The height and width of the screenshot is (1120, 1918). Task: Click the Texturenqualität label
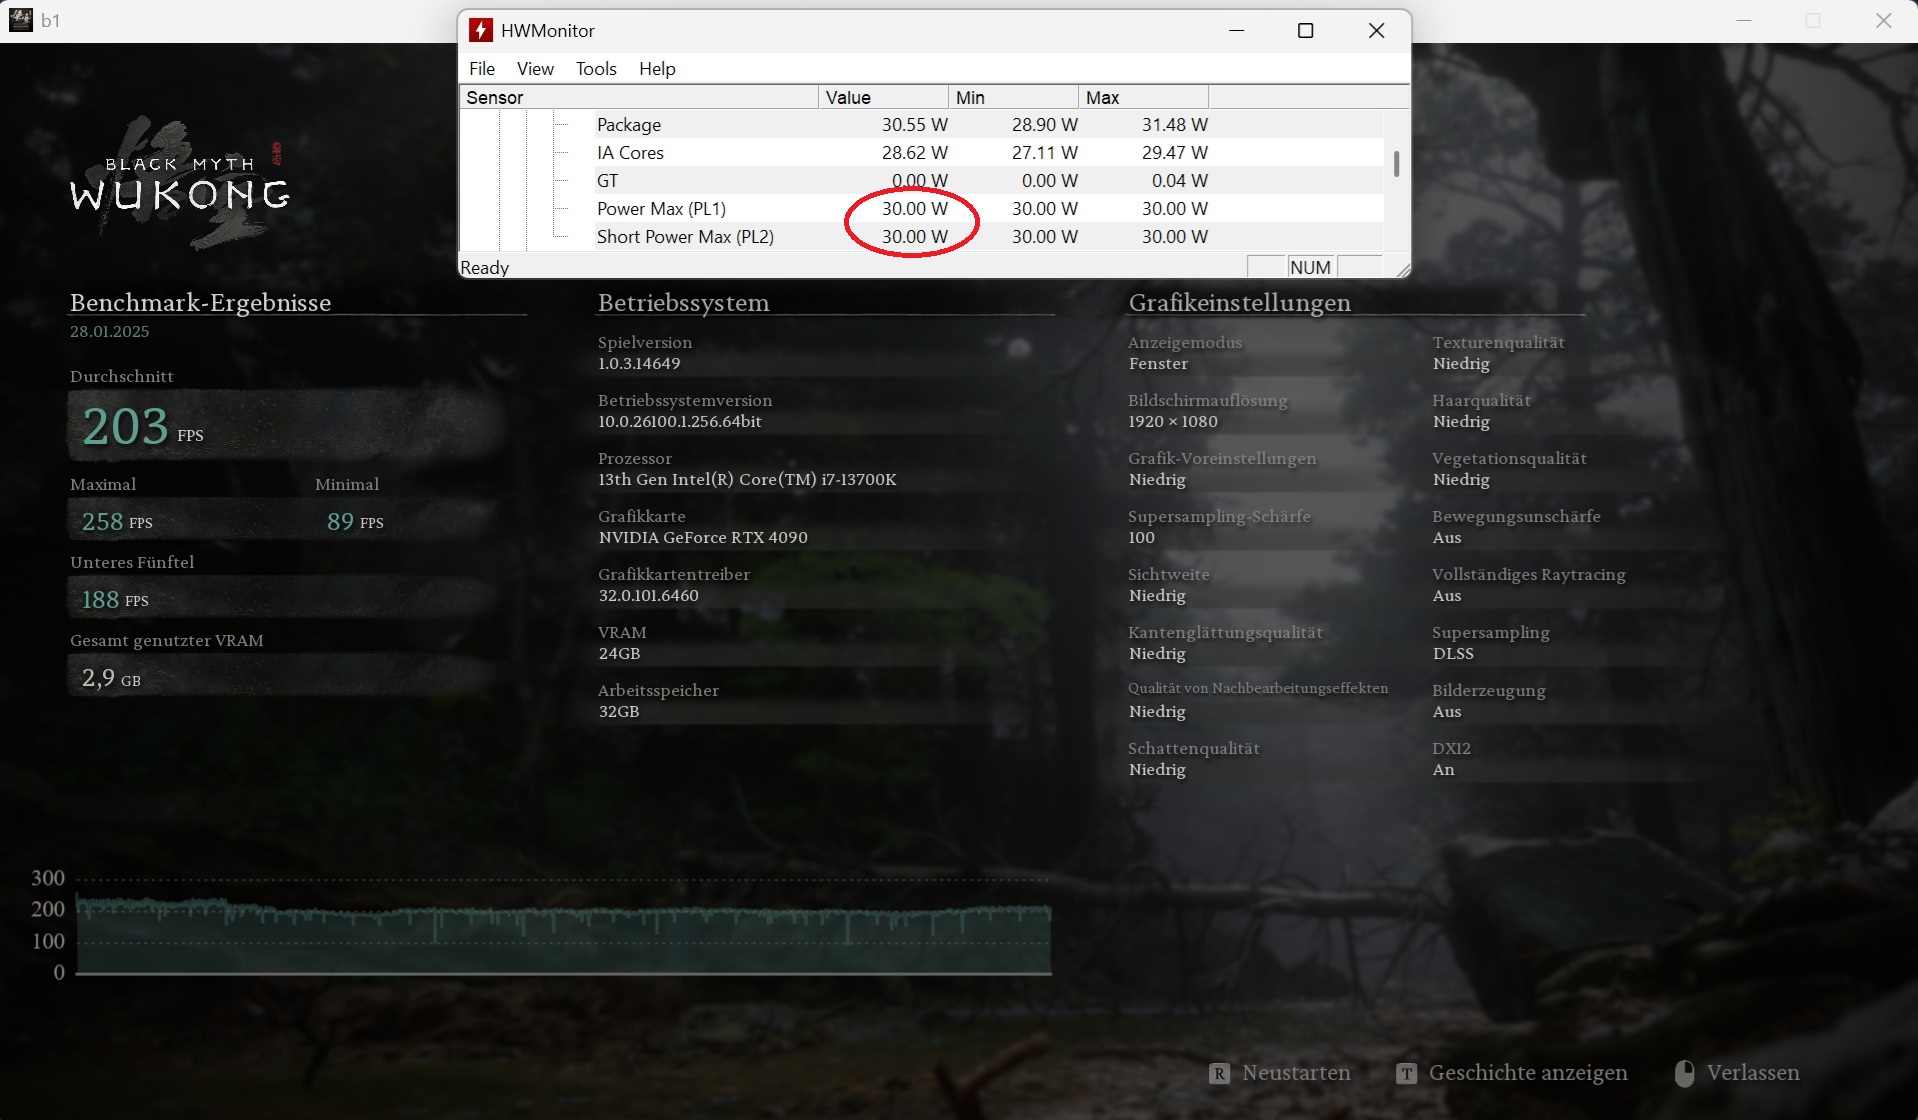[x=1498, y=342]
